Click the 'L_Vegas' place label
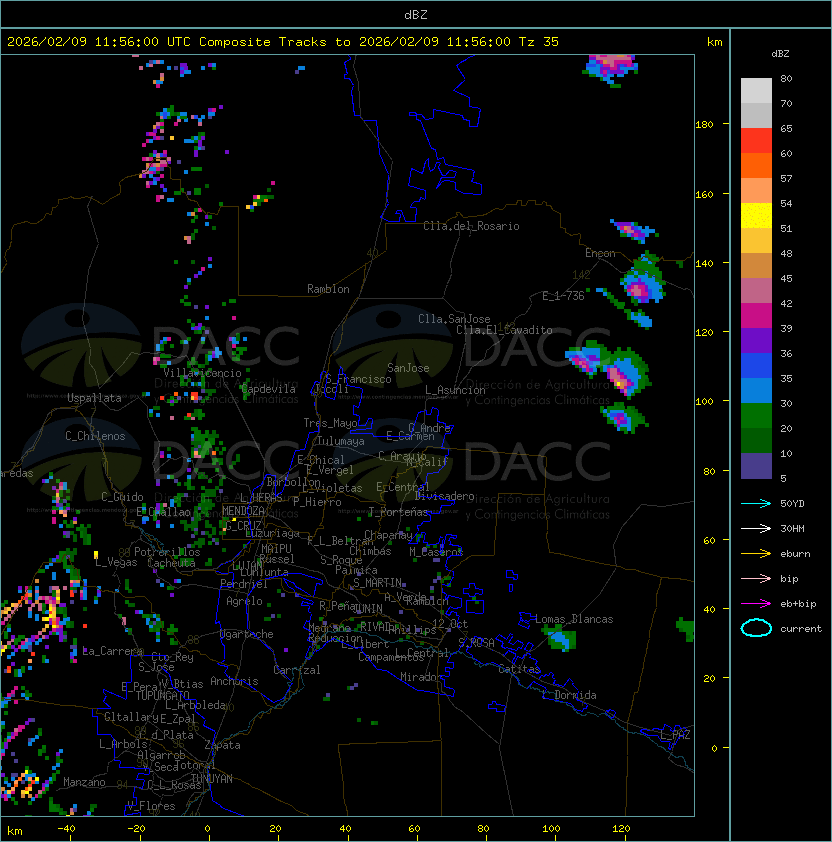This screenshot has height=842, width=832. click(x=116, y=562)
